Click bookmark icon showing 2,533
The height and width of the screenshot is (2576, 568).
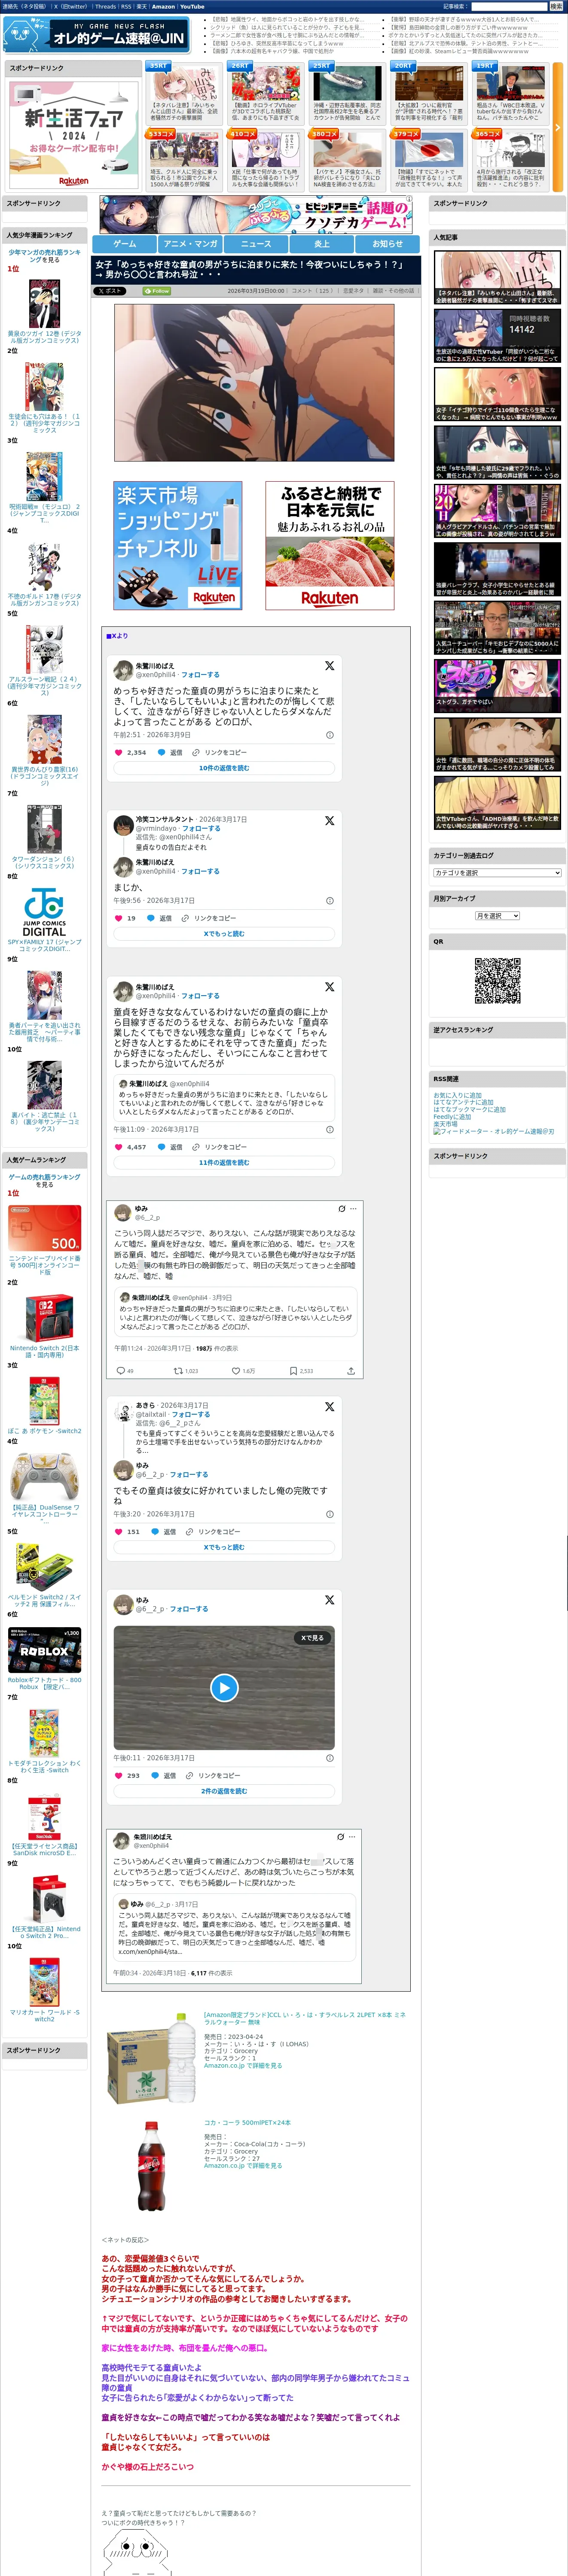pyautogui.click(x=293, y=1371)
